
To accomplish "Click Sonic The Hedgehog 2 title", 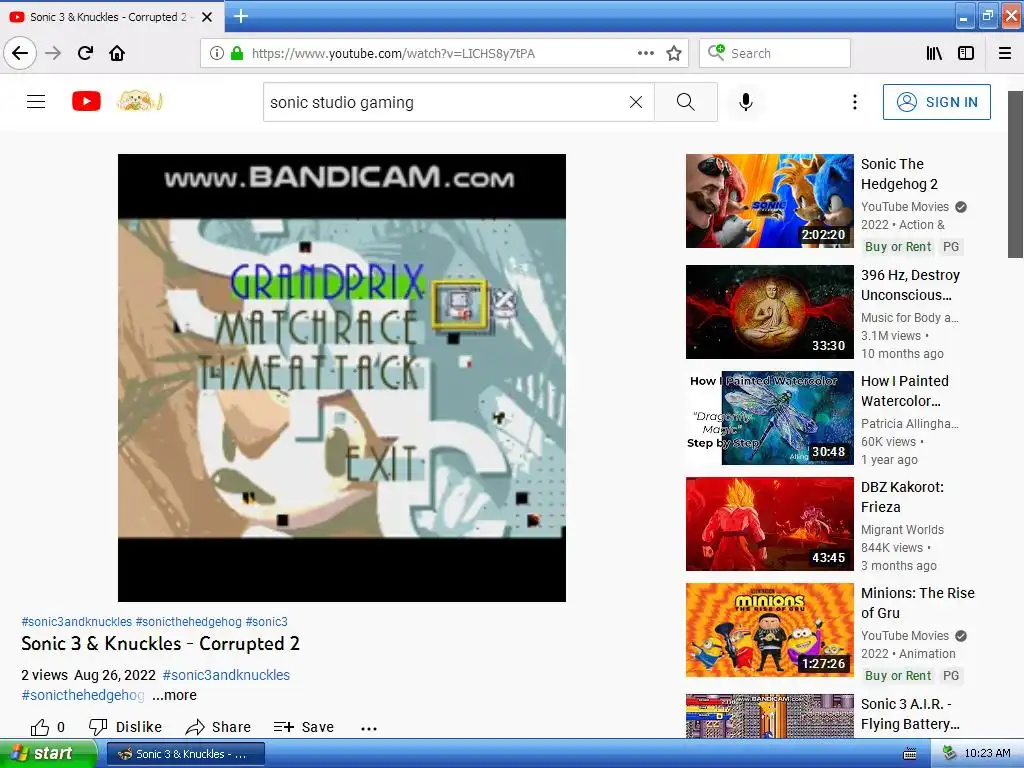I will click(899, 174).
